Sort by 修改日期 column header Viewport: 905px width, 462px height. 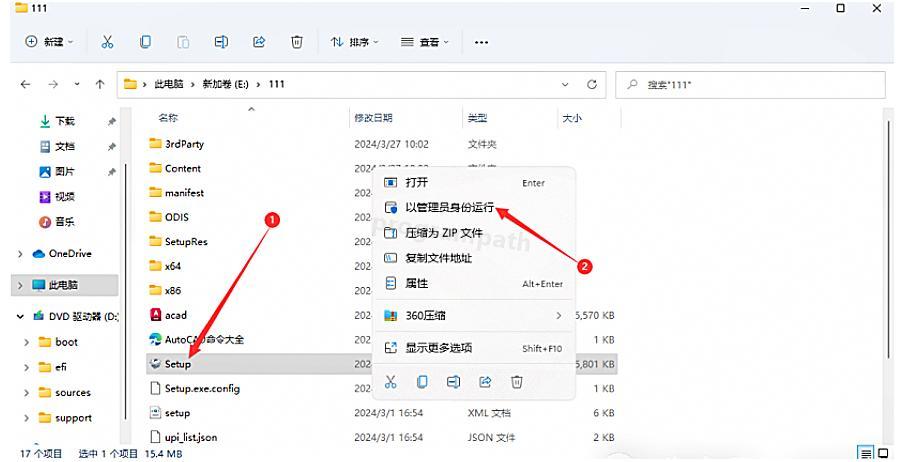(x=373, y=118)
